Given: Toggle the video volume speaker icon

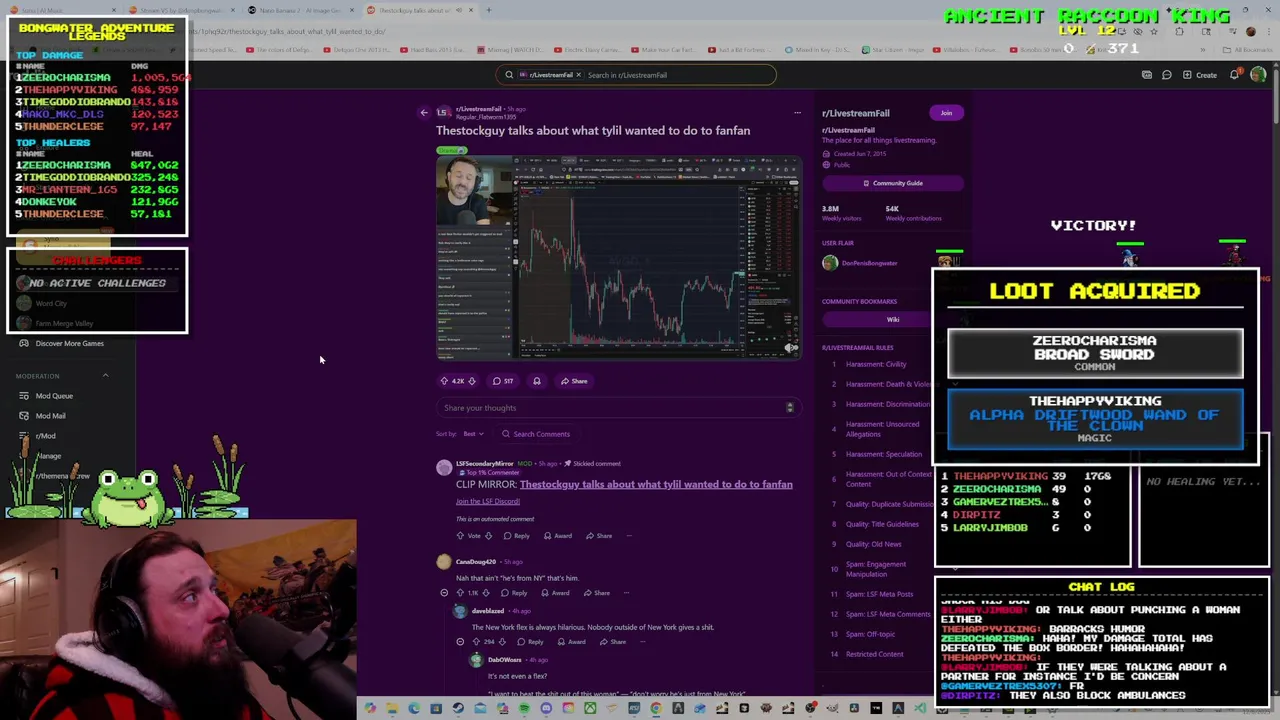Looking at the screenshot, I should pyautogui.click(x=790, y=348).
